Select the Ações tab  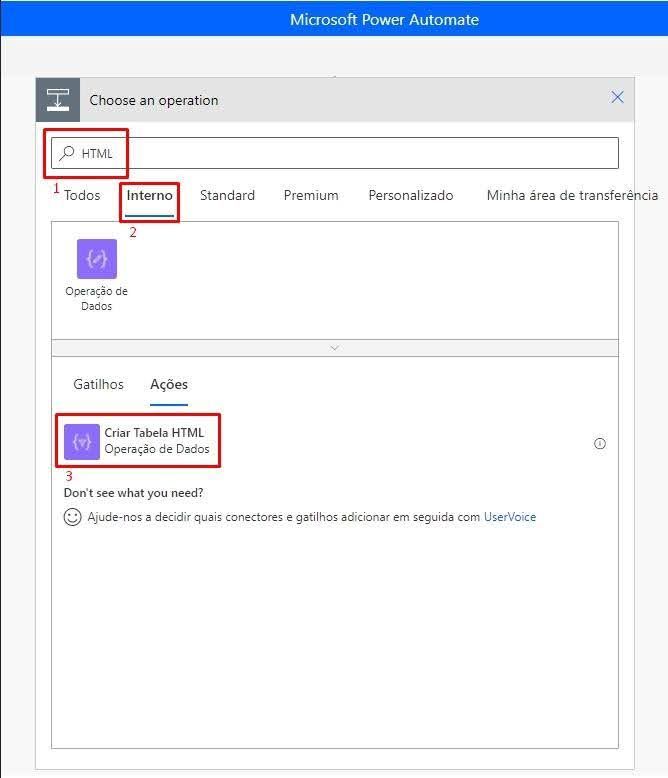[x=169, y=384]
